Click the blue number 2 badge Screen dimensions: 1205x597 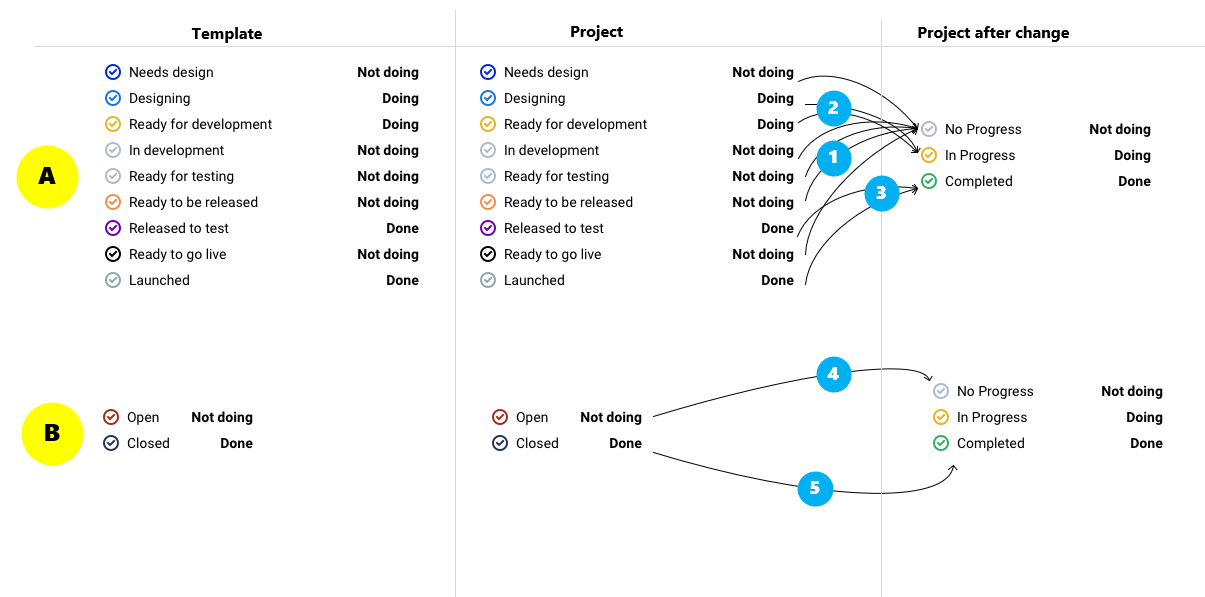[x=833, y=108]
